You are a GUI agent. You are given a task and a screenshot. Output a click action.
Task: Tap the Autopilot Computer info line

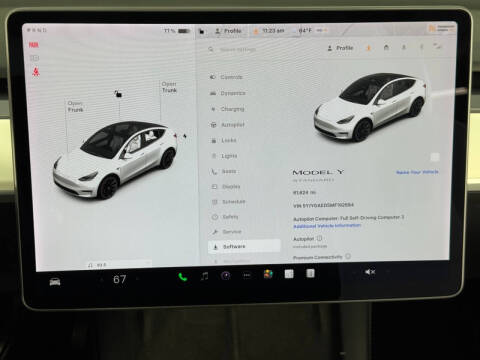tap(348, 218)
